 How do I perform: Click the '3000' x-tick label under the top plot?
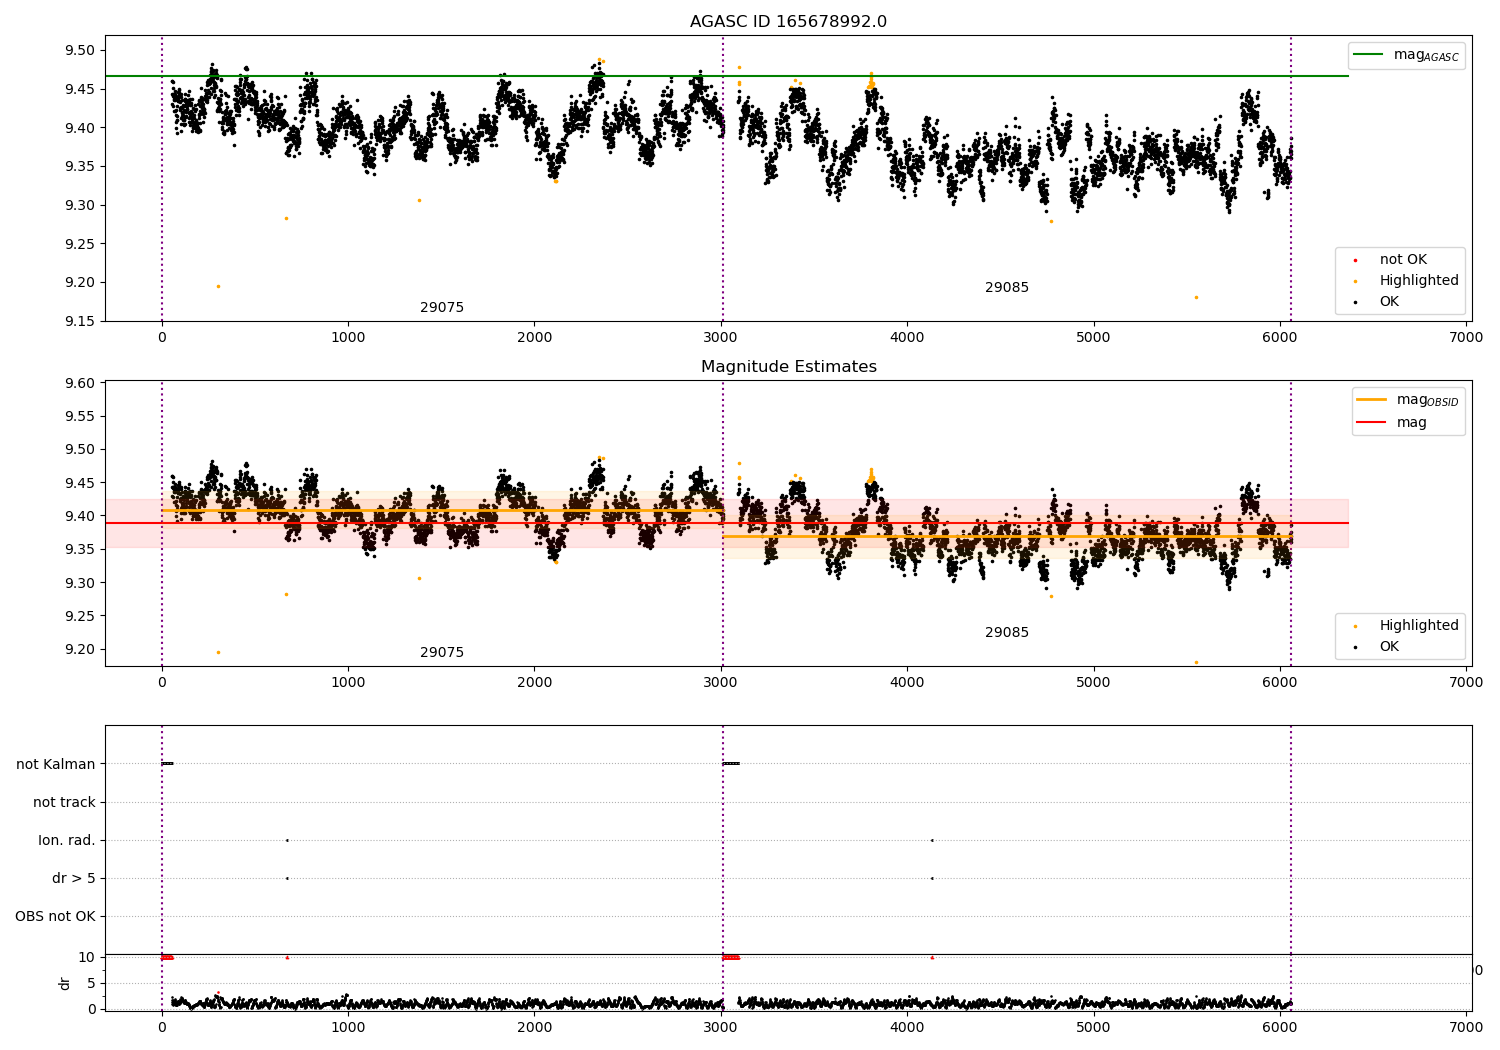coord(721,338)
